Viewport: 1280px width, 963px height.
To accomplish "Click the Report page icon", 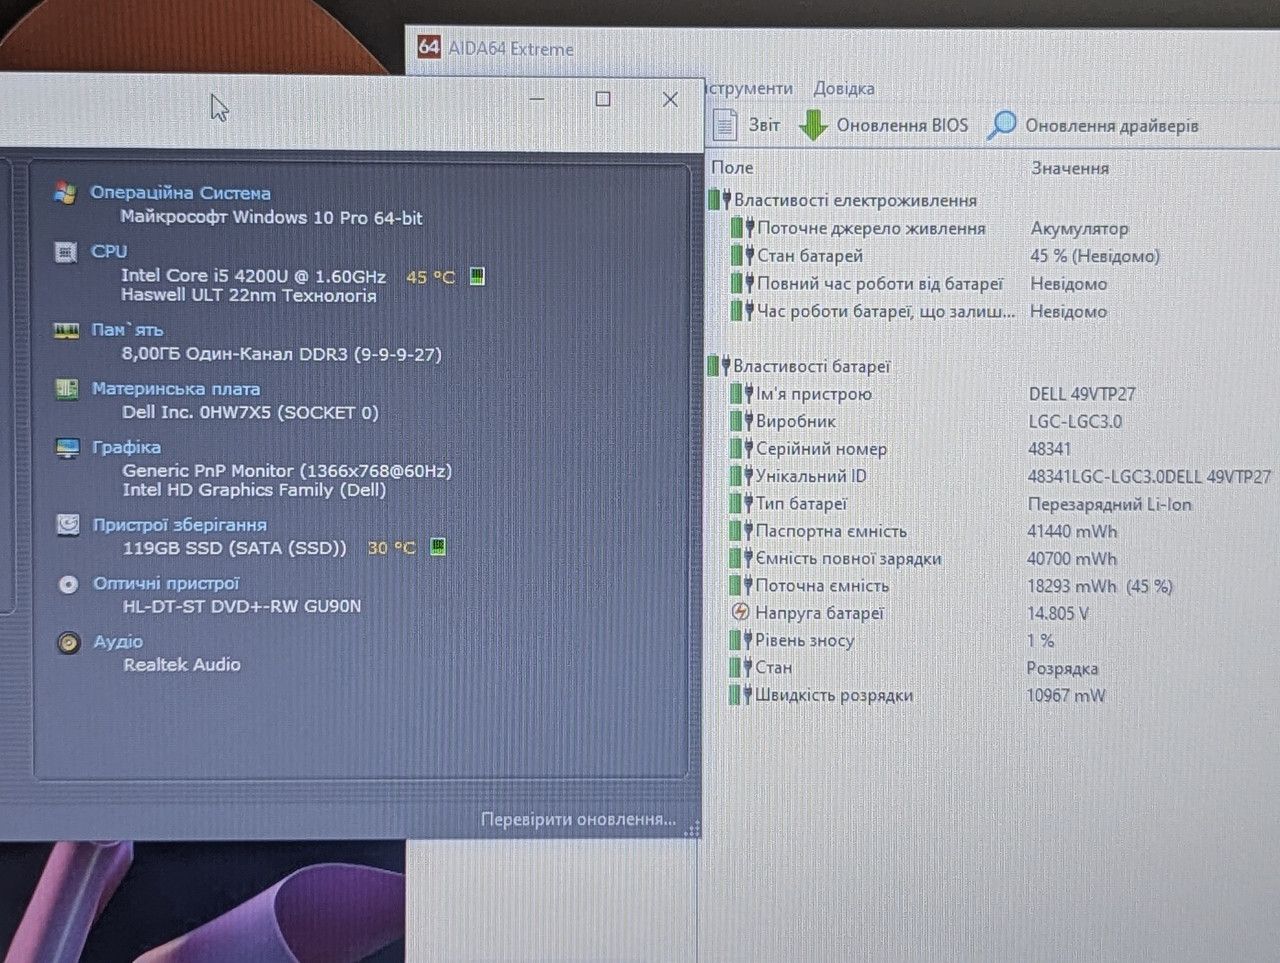I will (724, 124).
